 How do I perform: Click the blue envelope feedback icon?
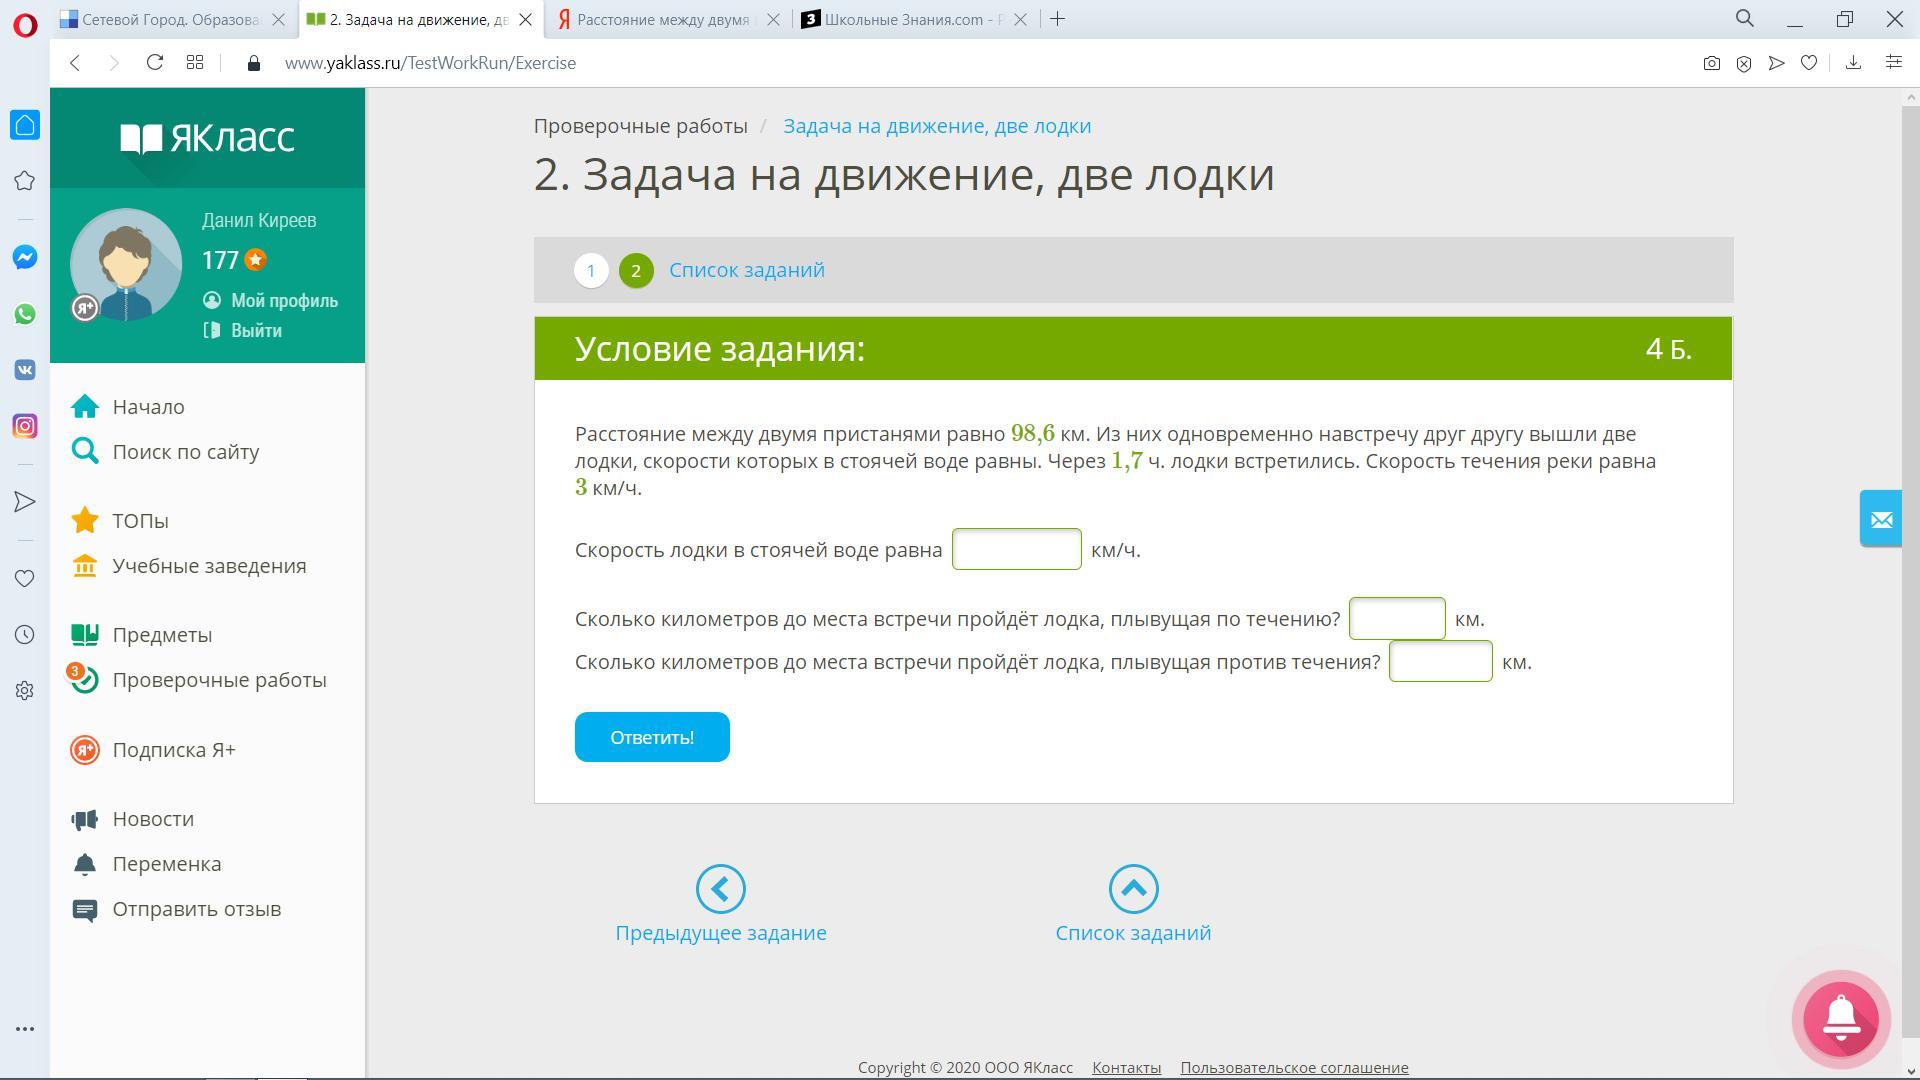[1881, 519]
